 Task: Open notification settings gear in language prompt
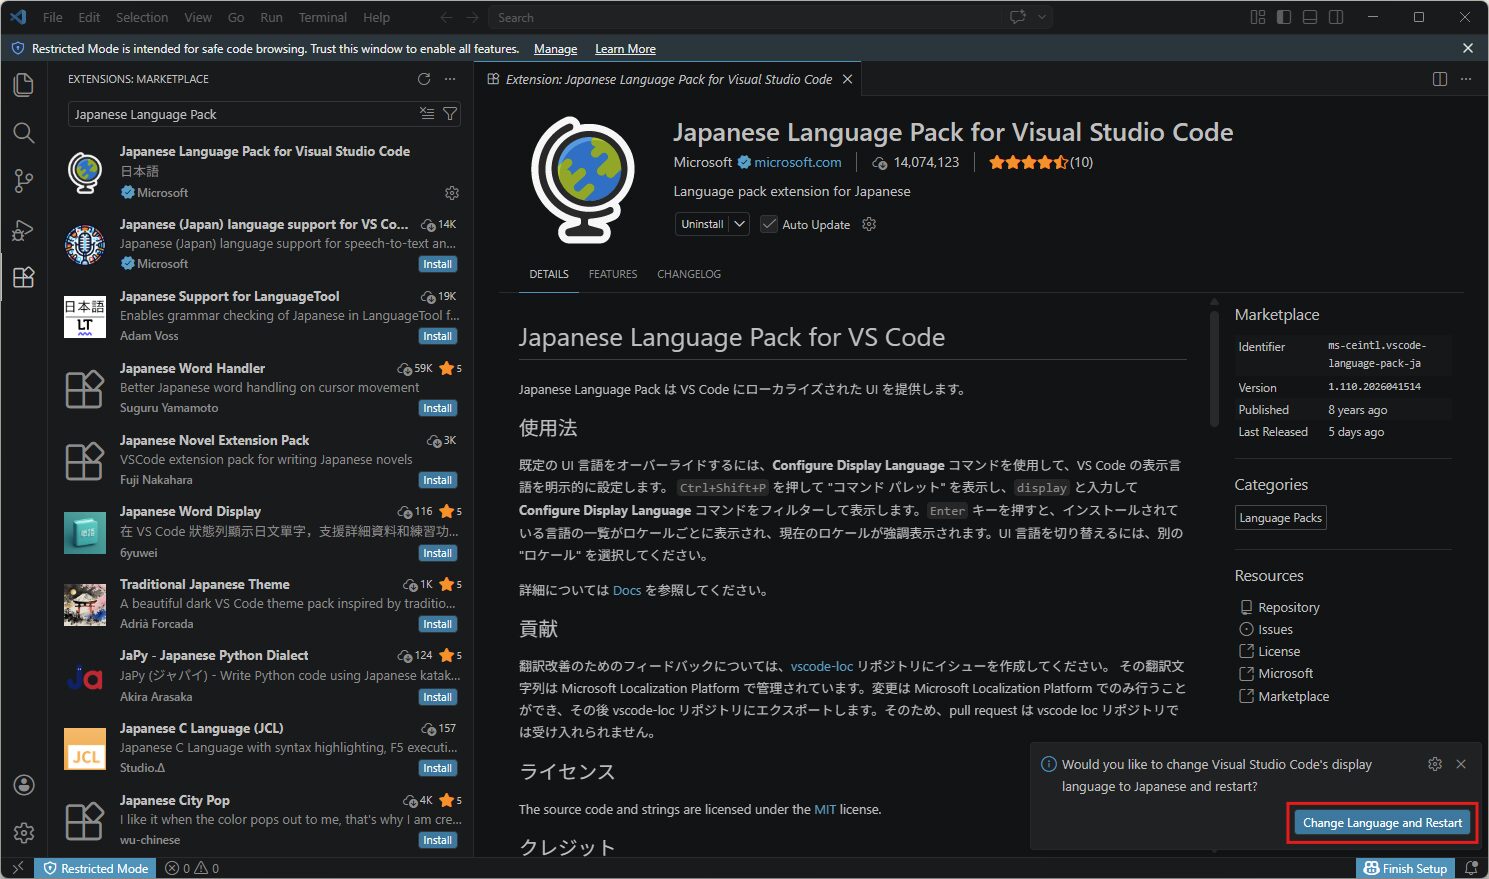[1435, 764]
